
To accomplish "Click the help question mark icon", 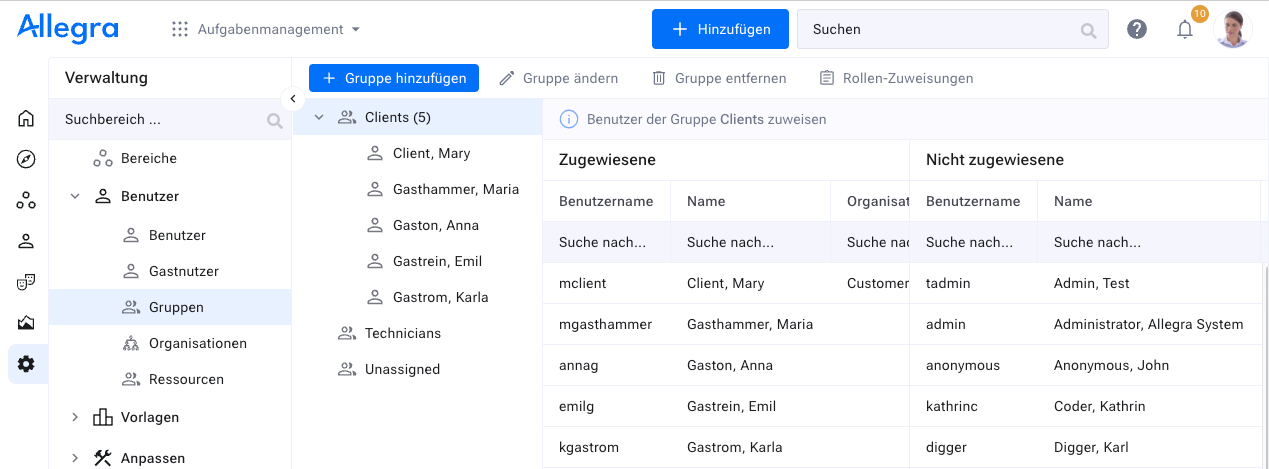I will pyautogui.click(x=1137, y=29).
